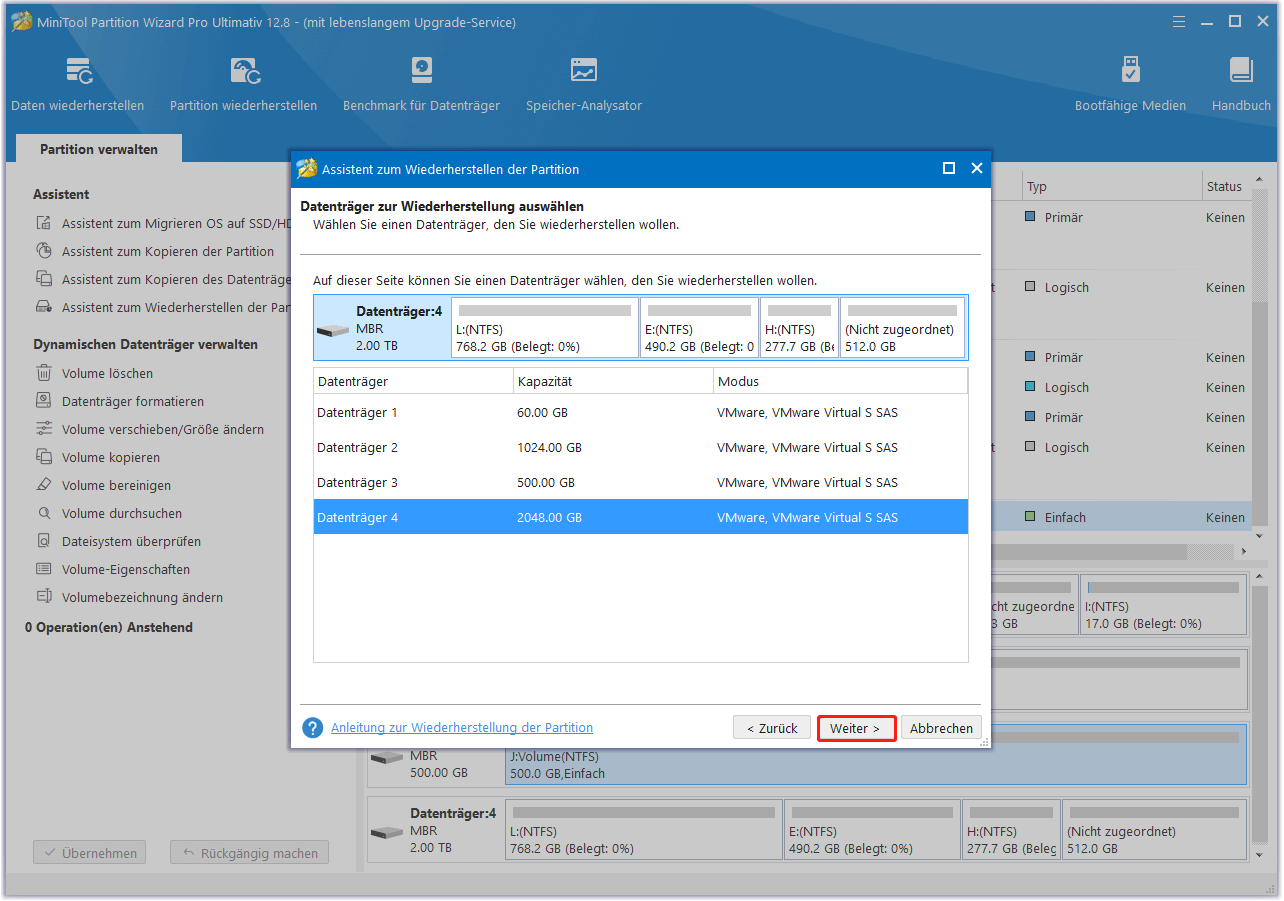The width and height of the screenshot is (1284, 901).
Task: Launch Benchmark für Datenträger
Action: 421,85
